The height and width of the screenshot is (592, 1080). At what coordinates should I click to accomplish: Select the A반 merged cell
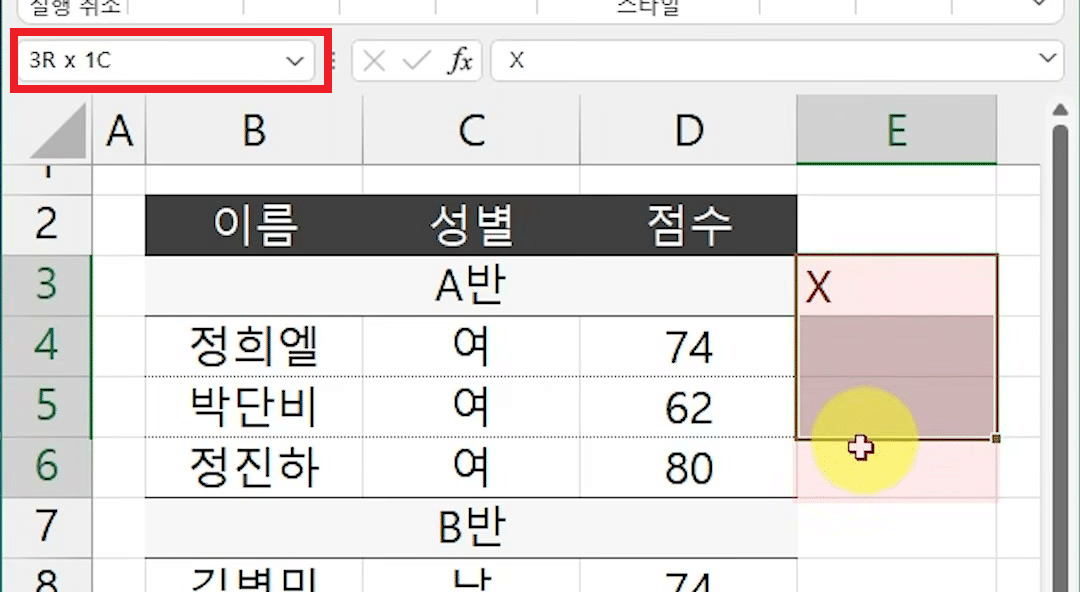[471, 285]
